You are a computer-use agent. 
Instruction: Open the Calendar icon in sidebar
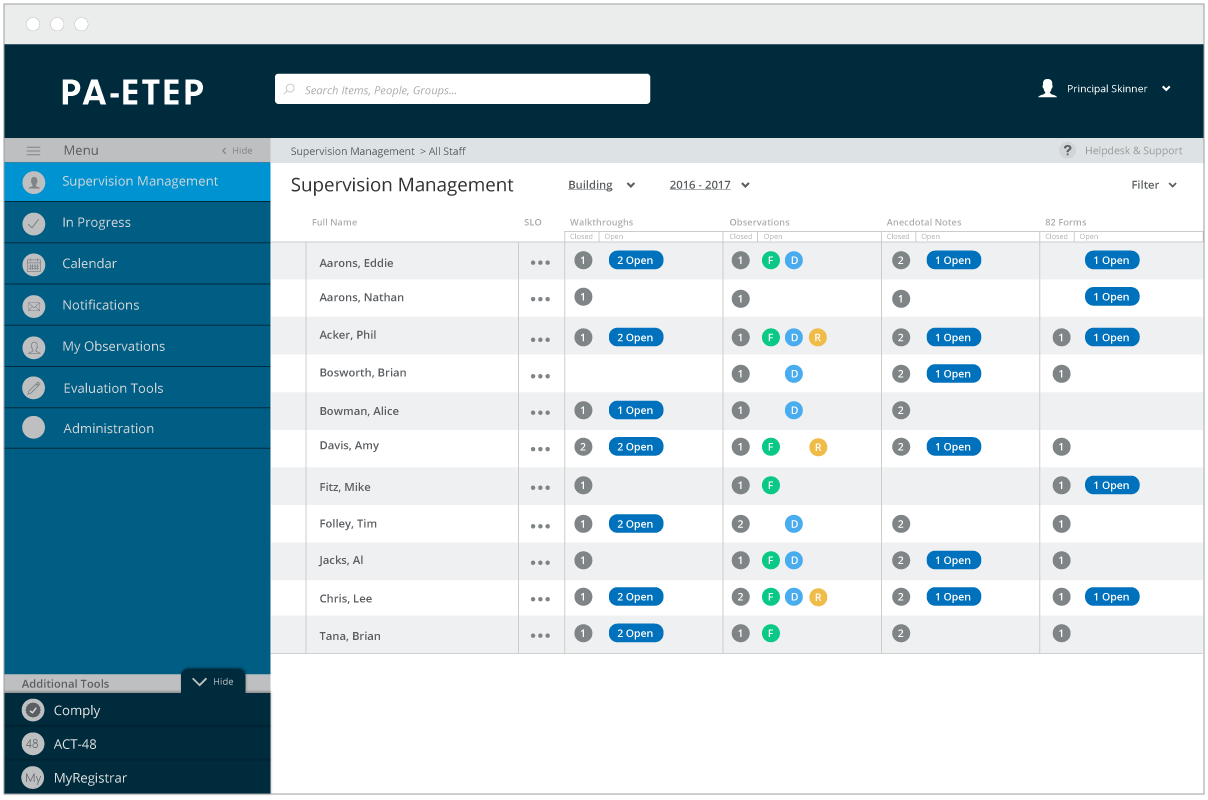coord(34,265)
